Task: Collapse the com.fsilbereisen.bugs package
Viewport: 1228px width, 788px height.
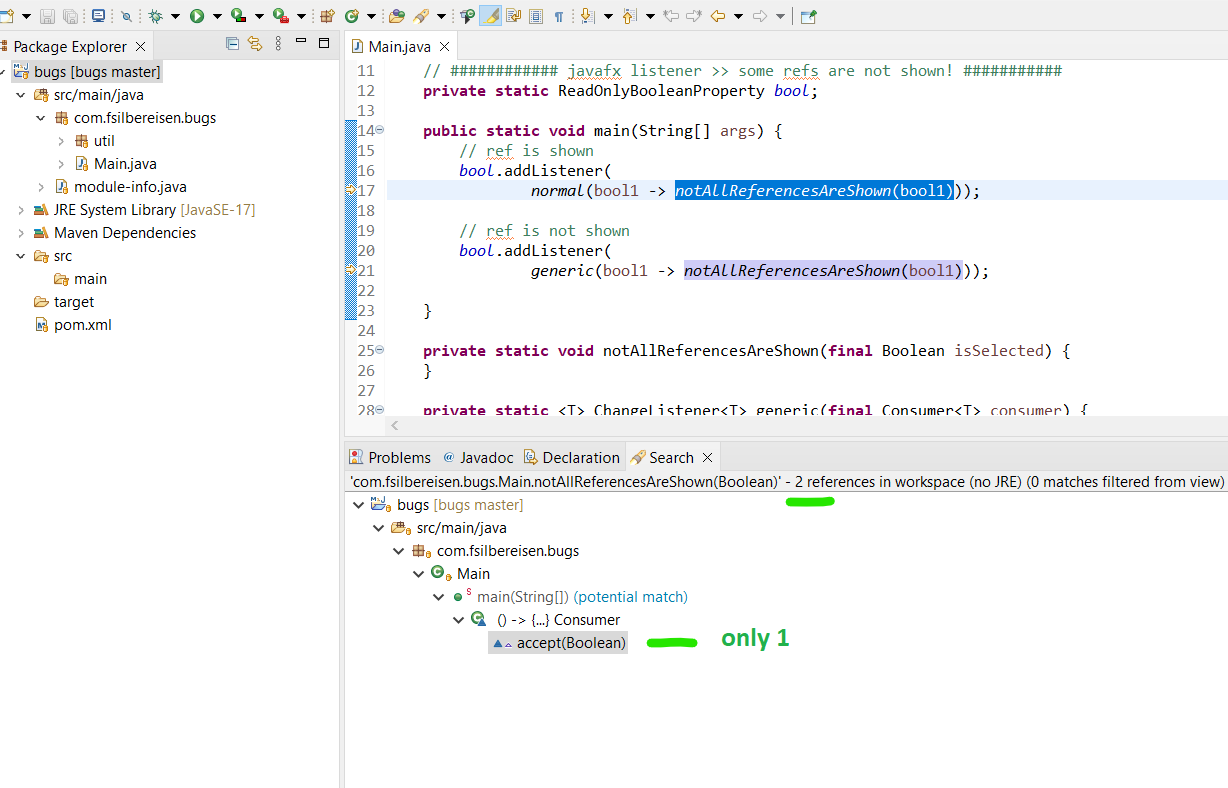Action: (40, 117)
